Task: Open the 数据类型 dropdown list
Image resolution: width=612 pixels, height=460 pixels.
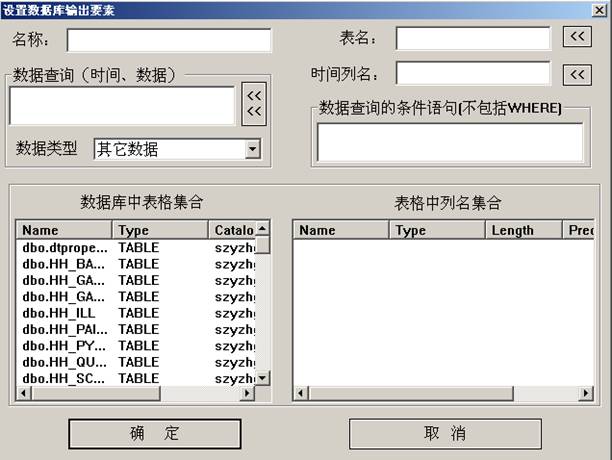Action: tap(252, 149)
